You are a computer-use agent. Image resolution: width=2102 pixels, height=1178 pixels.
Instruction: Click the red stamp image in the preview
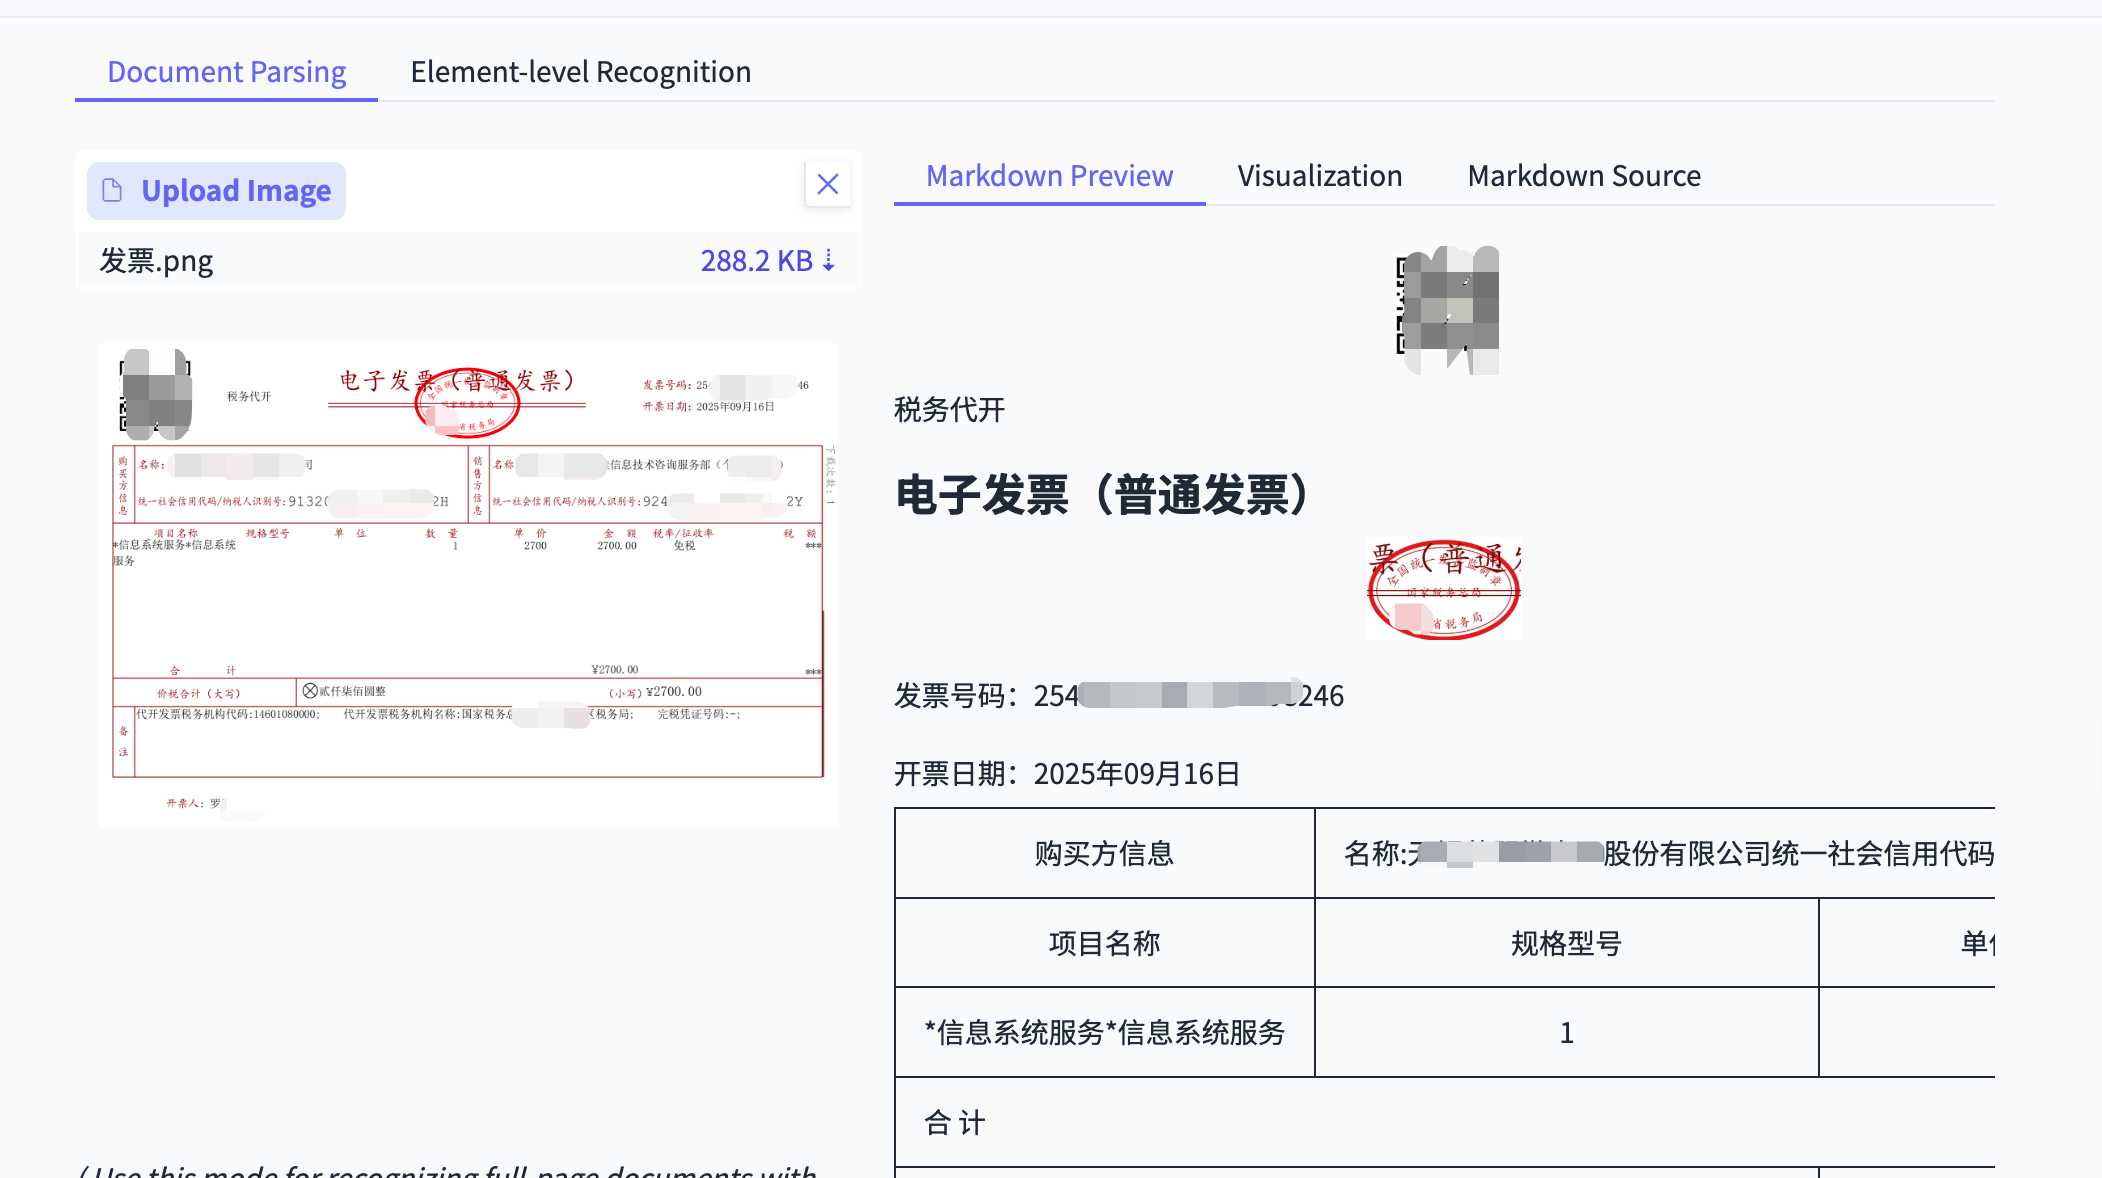click(x=1443, y=588)
